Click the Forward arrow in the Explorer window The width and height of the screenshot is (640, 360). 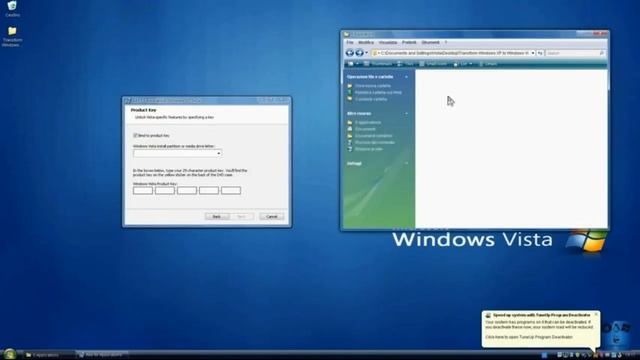359,53
